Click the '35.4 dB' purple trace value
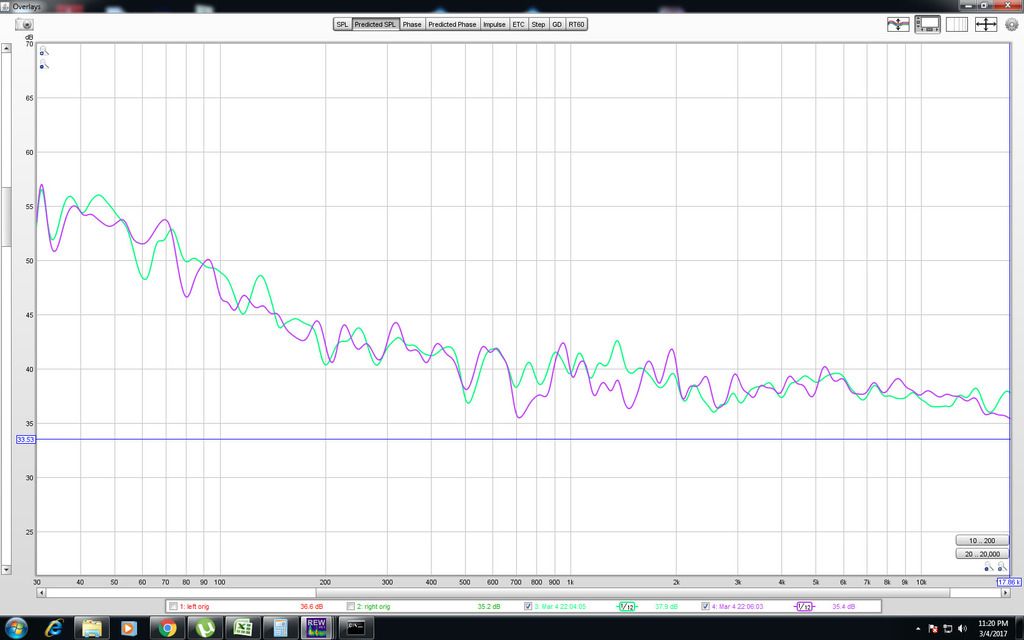The image size is (1024, 640). point(844,607)
